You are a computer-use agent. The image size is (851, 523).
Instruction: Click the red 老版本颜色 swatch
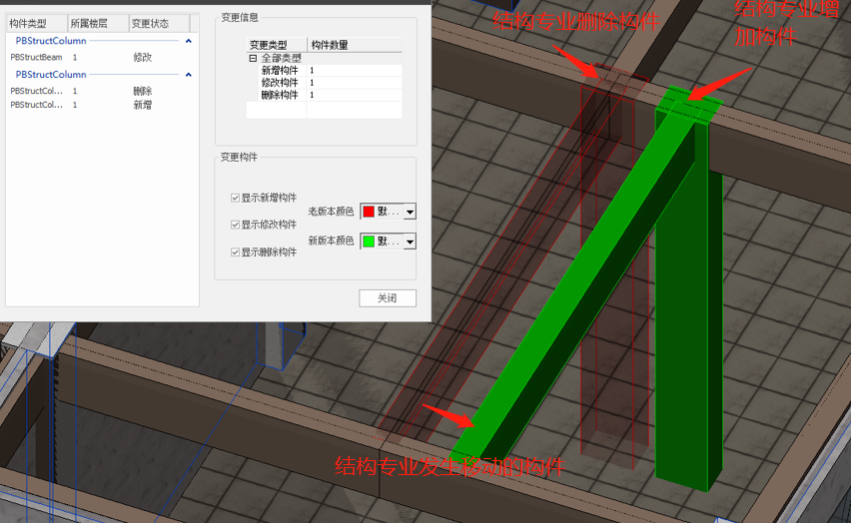pyautogui.click(x=369, y=212)
